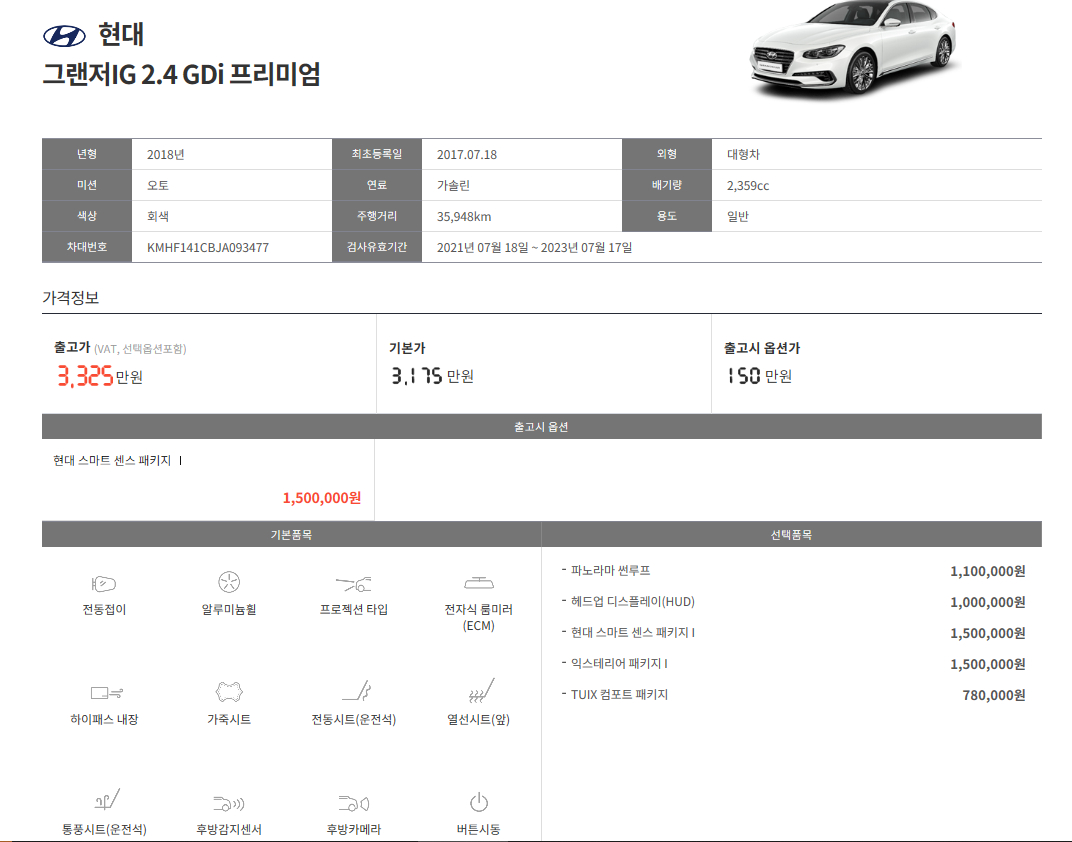Click the 780,000원 TUIX price

click(x=994, y=695)
